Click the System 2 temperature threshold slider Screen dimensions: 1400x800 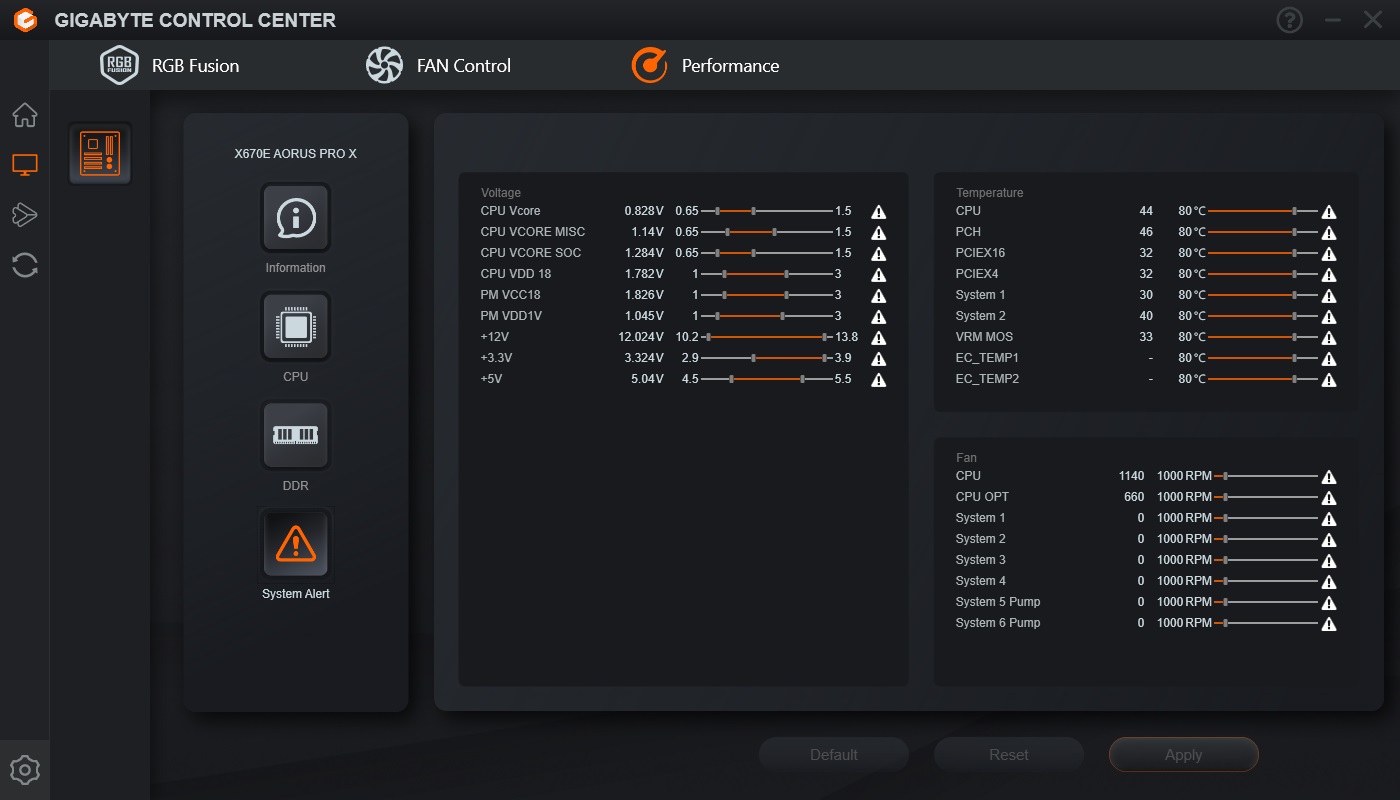1263,316
